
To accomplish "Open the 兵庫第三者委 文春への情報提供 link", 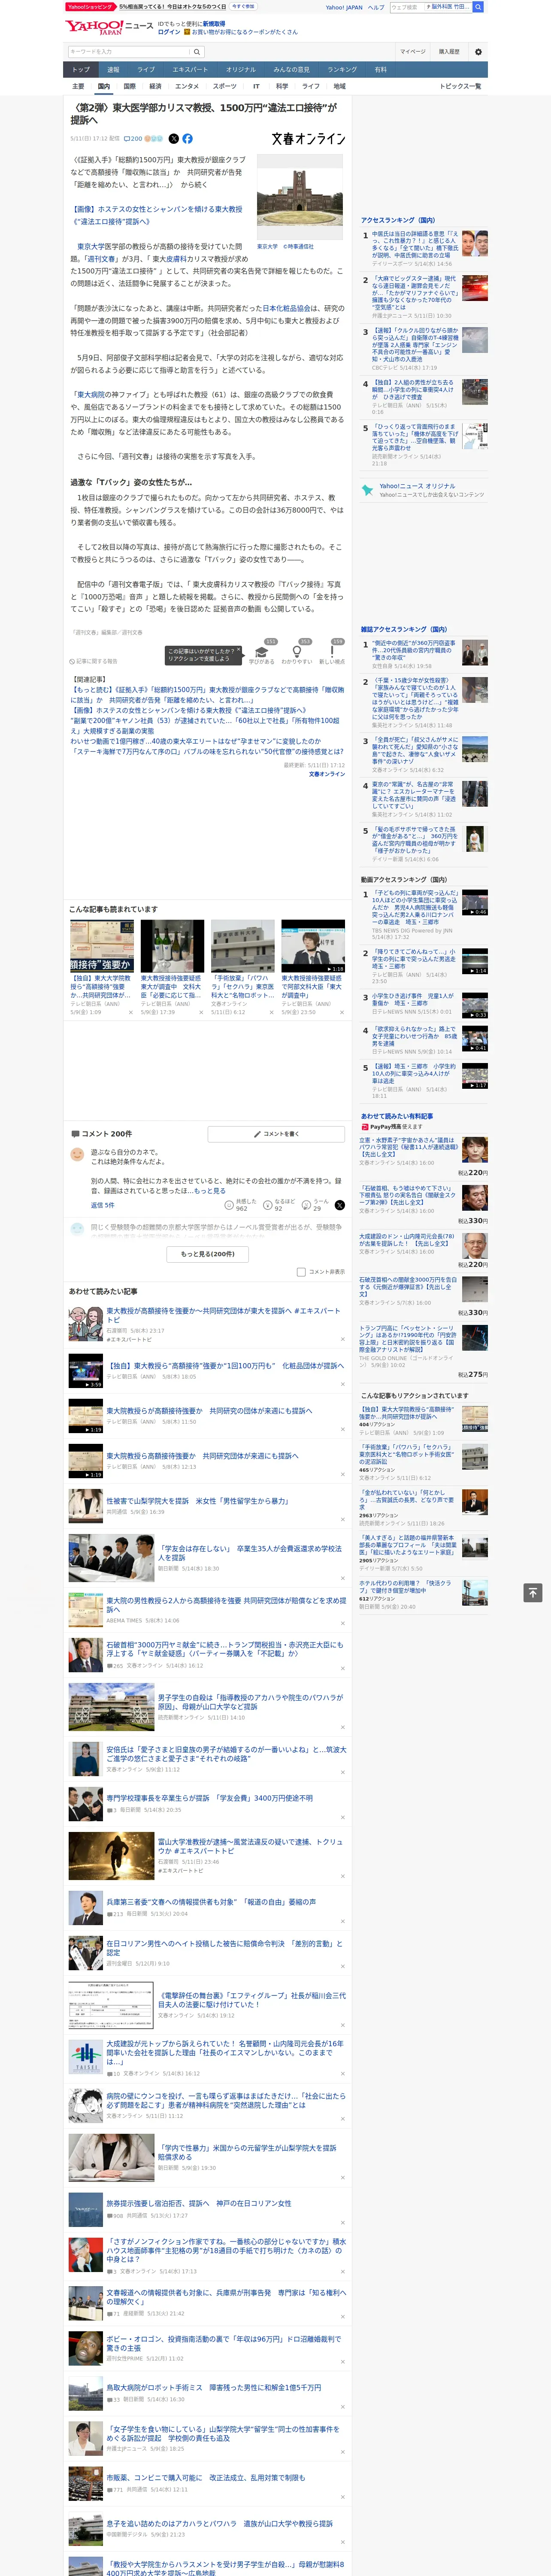I will point(211,1902).
